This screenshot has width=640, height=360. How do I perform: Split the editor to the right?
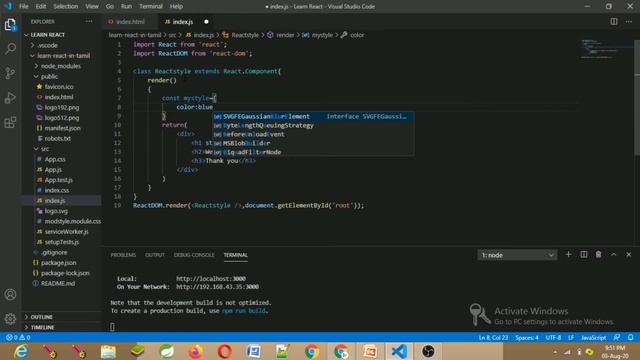[613, 22]
